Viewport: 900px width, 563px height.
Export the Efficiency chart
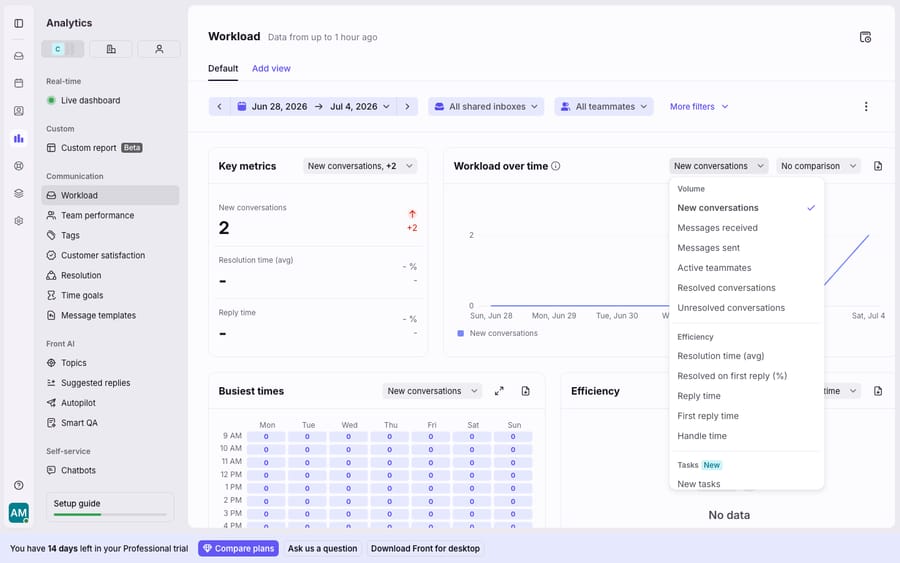pyautogui.click(x=878, y=391)
